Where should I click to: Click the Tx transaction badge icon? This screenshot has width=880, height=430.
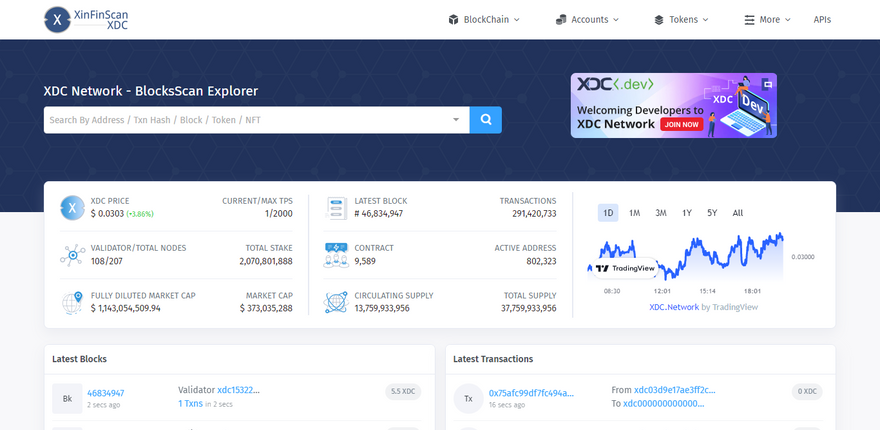pyautogui.click(x=468, y=398)
